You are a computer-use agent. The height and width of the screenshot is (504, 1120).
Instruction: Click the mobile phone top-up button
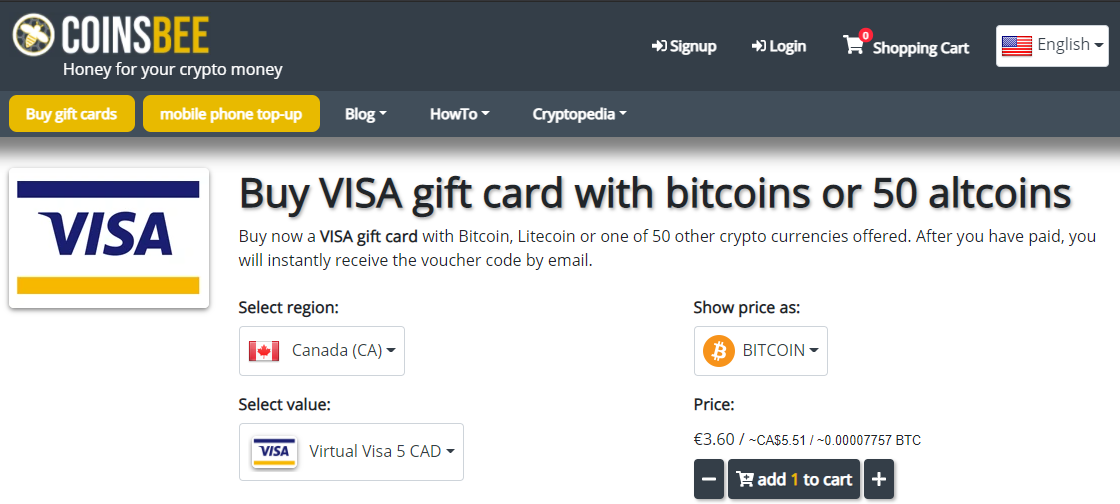(x=231, y=114)
